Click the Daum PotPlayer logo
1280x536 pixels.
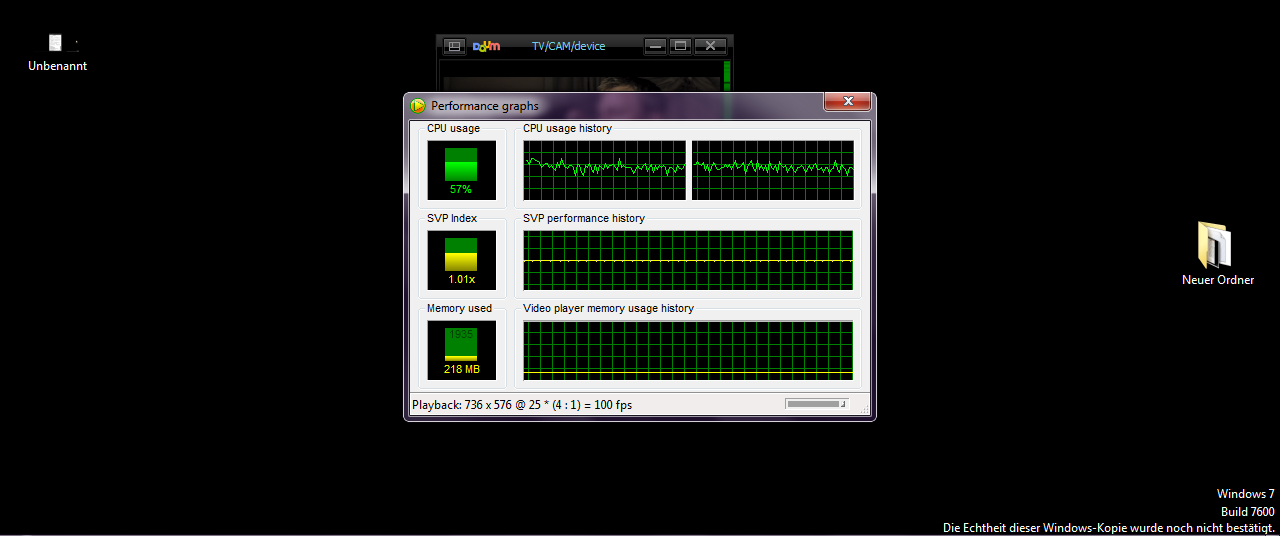click(486, 46)
